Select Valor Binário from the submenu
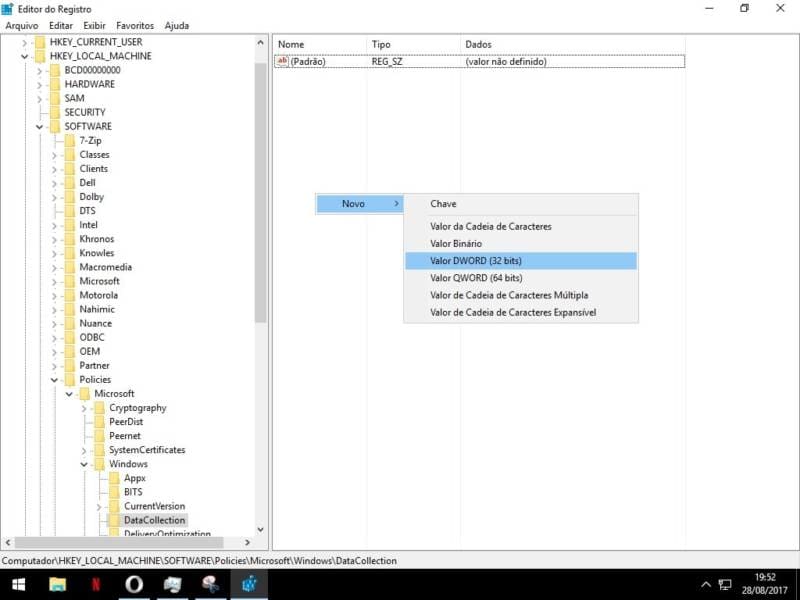The height and width of the screenshot is (600, 800). pos(521,244)
